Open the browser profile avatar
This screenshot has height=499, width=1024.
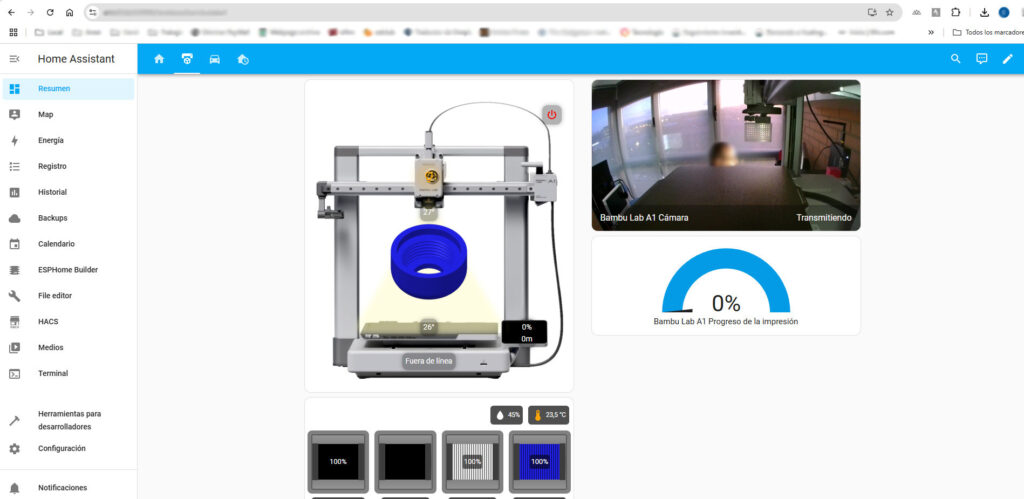pos(1004,12)
